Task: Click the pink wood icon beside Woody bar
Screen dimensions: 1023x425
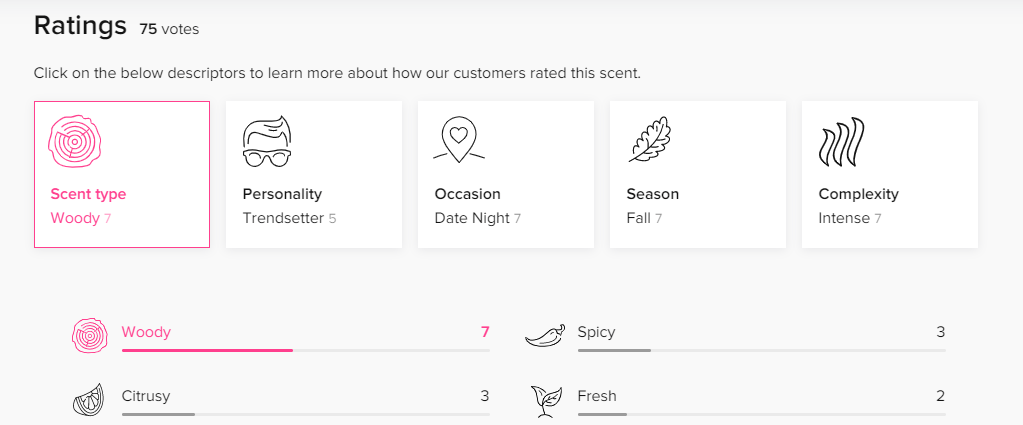Action: 89,337
